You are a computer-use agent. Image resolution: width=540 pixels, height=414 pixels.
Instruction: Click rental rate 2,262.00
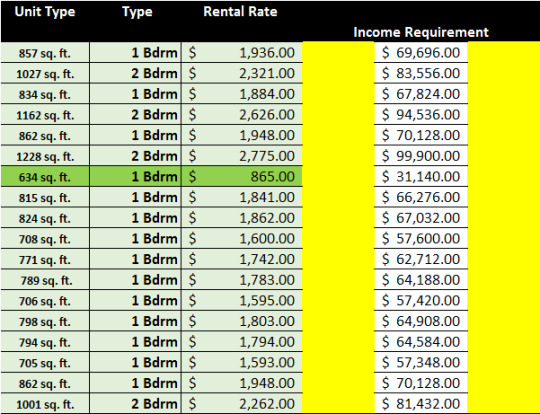tap(242, 404)
